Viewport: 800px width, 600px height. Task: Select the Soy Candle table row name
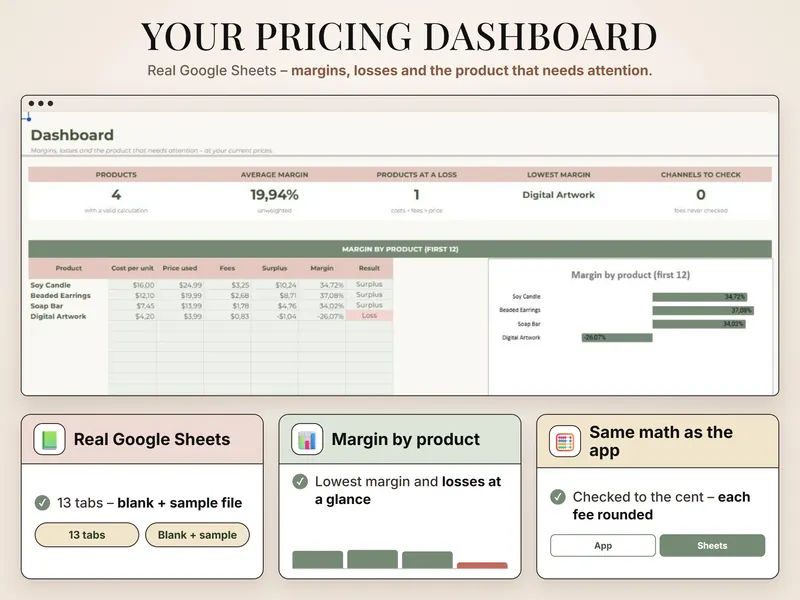pos(51,285)
